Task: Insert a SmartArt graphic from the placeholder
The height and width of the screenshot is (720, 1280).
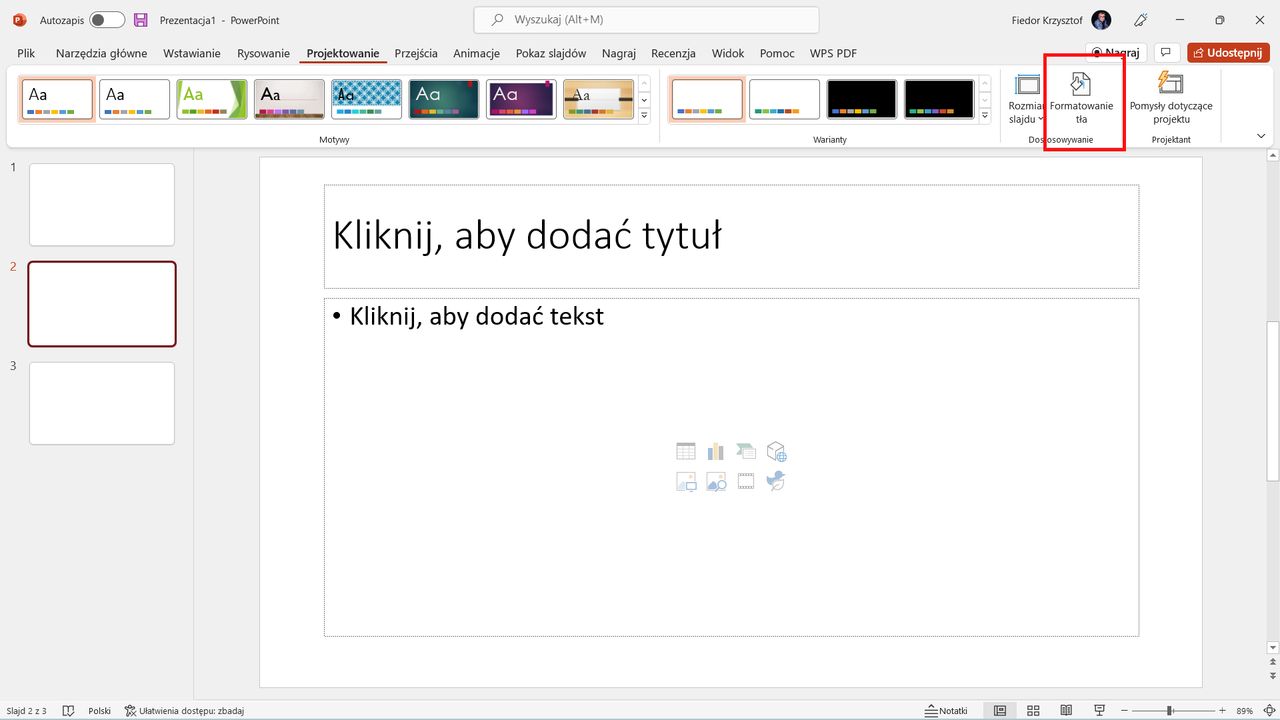Action: (746, 450)
